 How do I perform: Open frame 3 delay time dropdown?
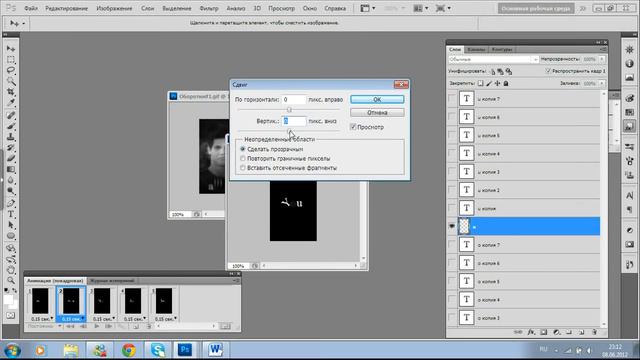pyautogui.click(x=113, y=318)
